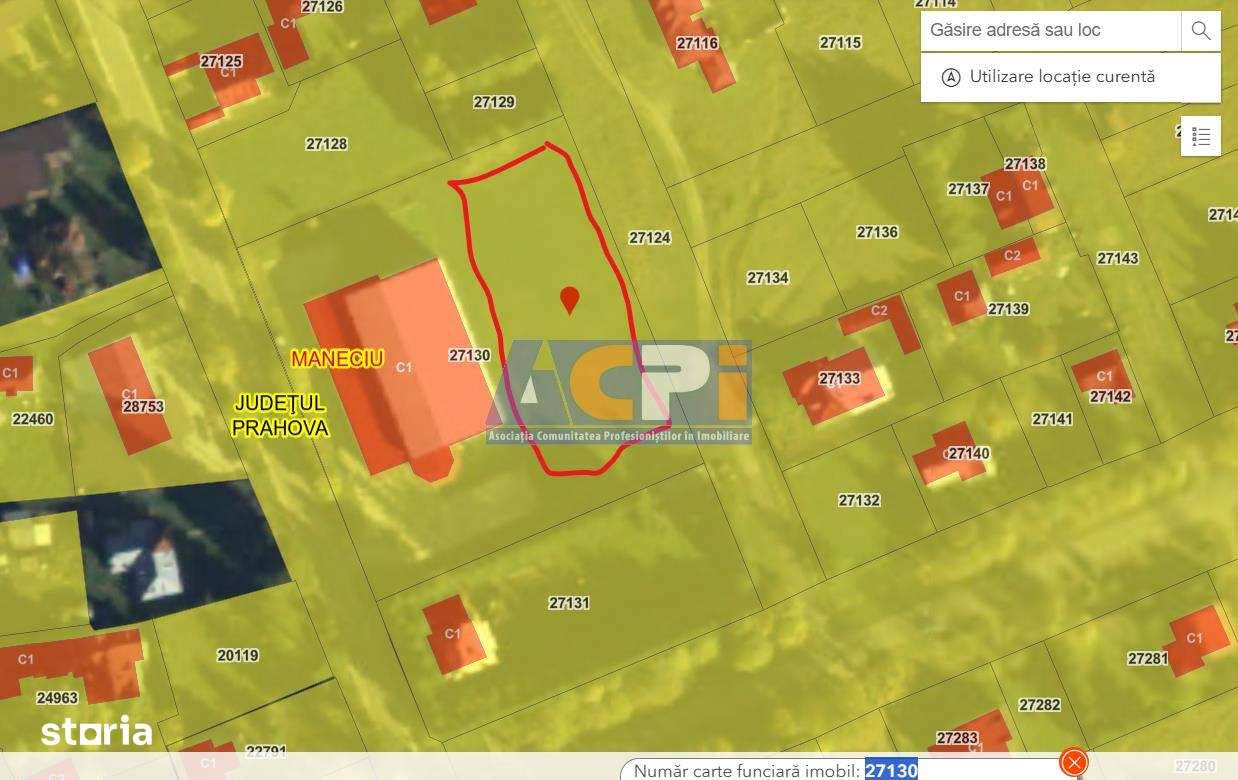Select parcel 27131 on the map
This screenshot has width=1238, height=780.
[569, 603]
